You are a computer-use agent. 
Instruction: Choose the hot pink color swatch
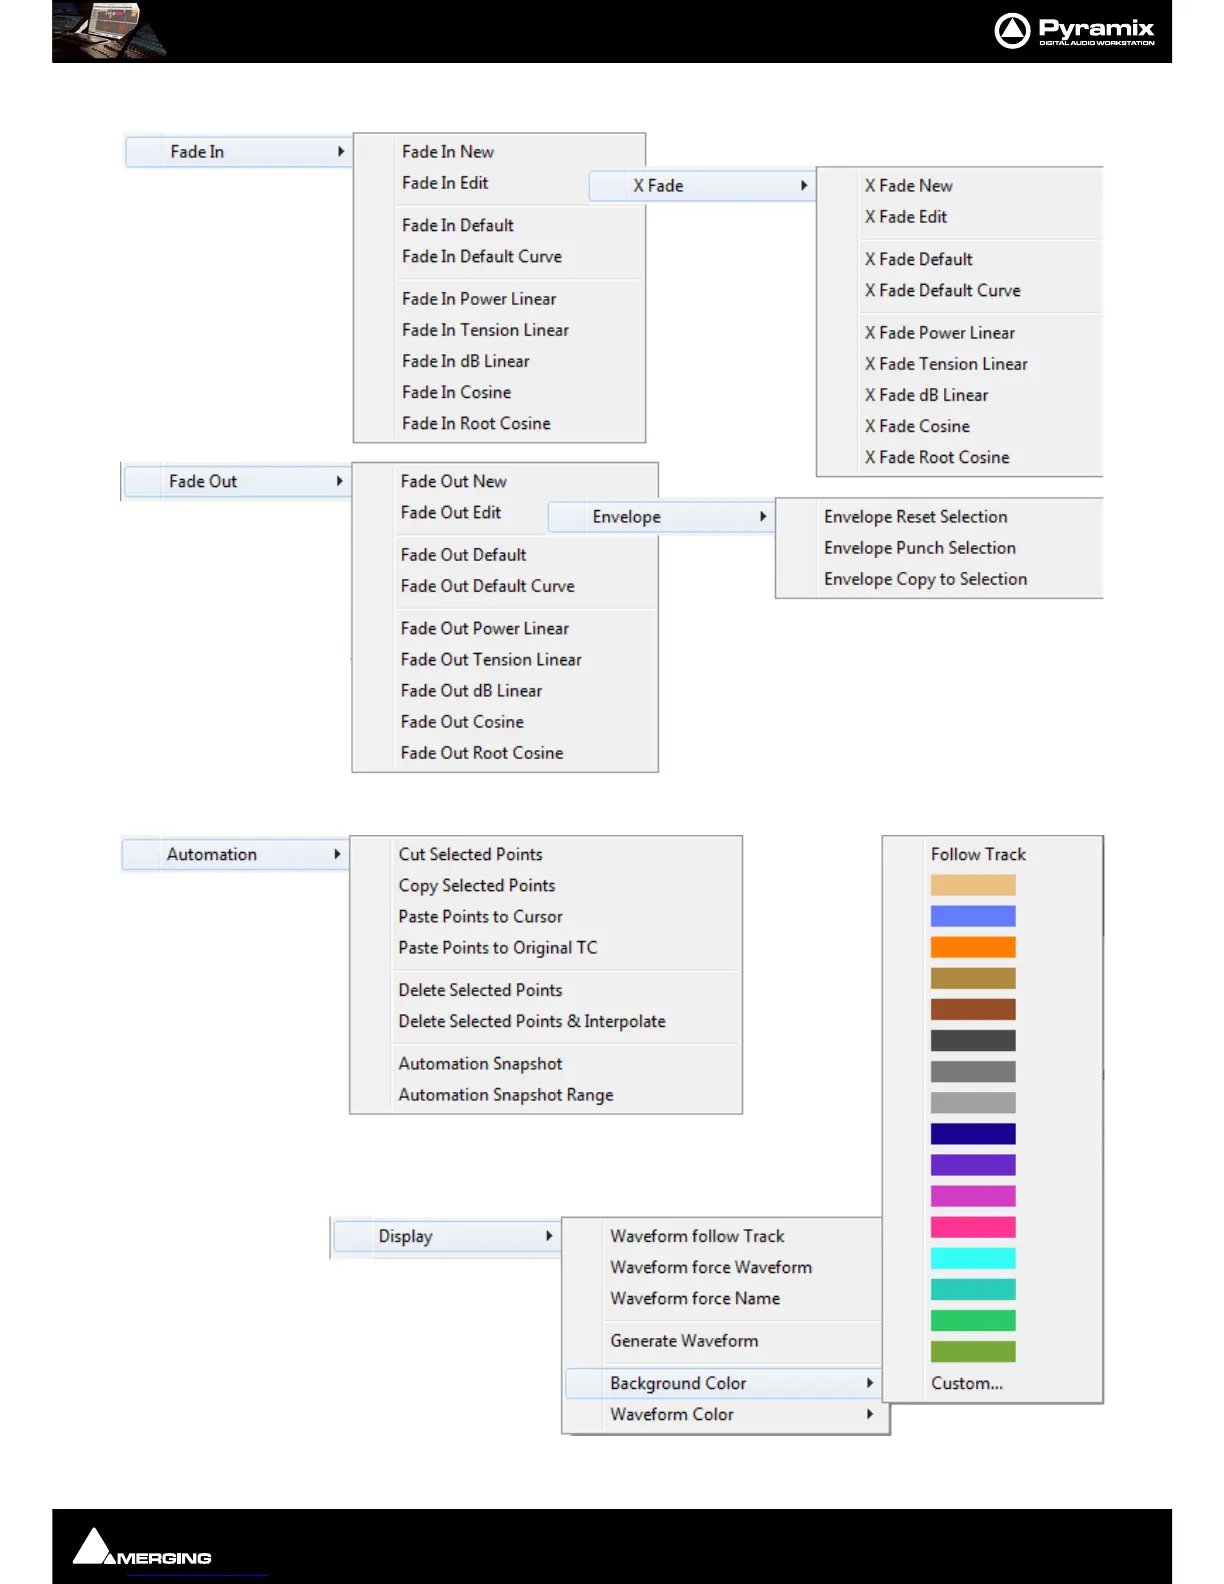(973, 1227)
